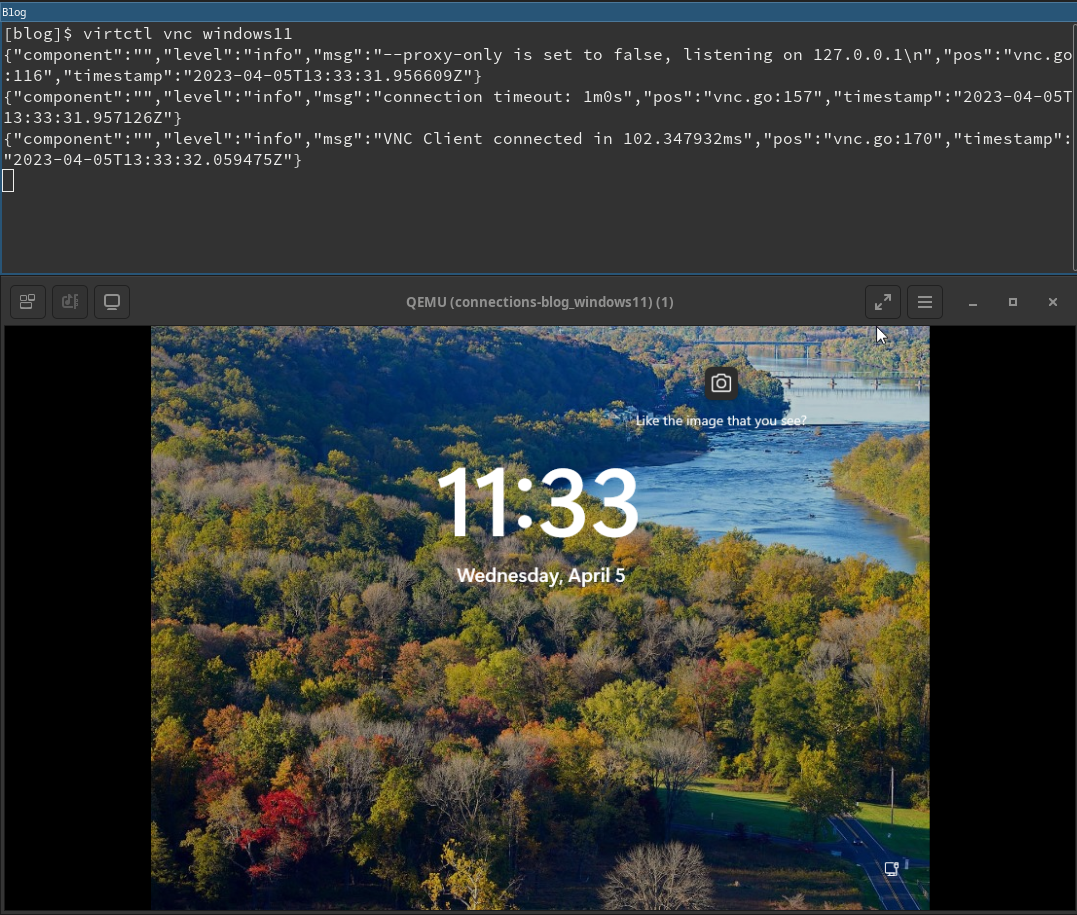Open the hamburger menu in QEMU viewer

[x=925, y=302]
